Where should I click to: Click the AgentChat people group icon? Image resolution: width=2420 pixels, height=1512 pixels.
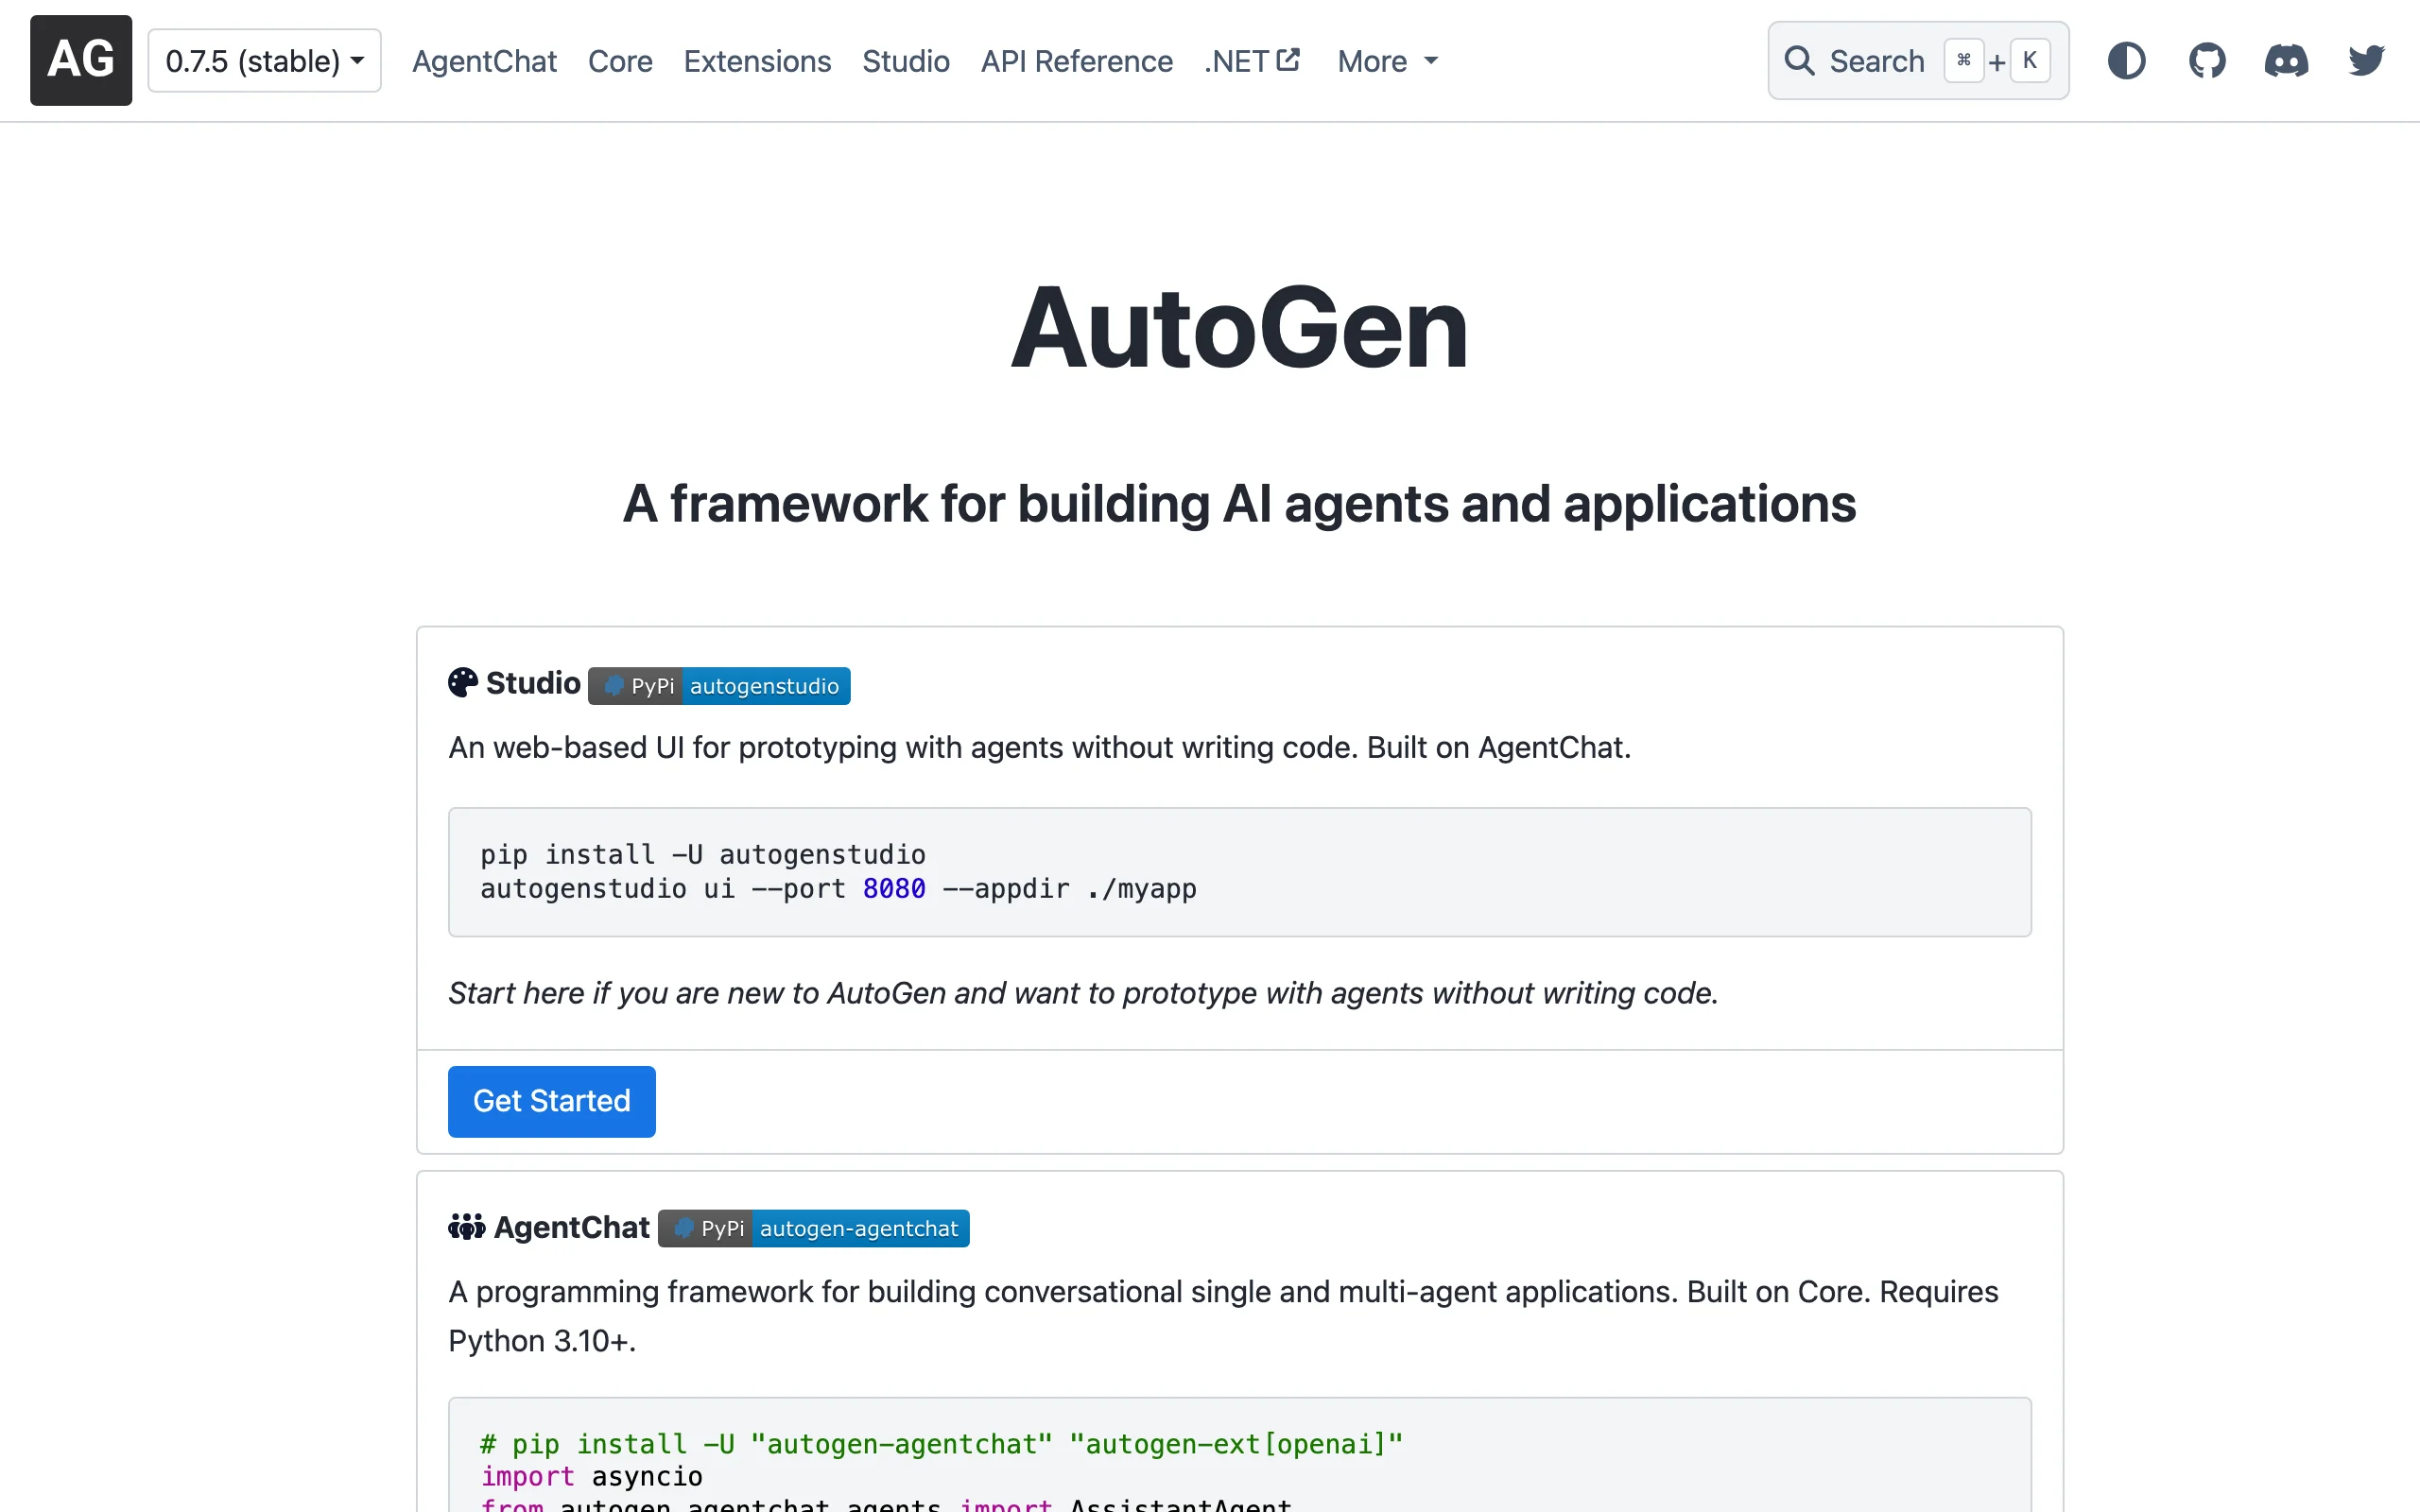pyautogui.click(x=466, y=1227)
